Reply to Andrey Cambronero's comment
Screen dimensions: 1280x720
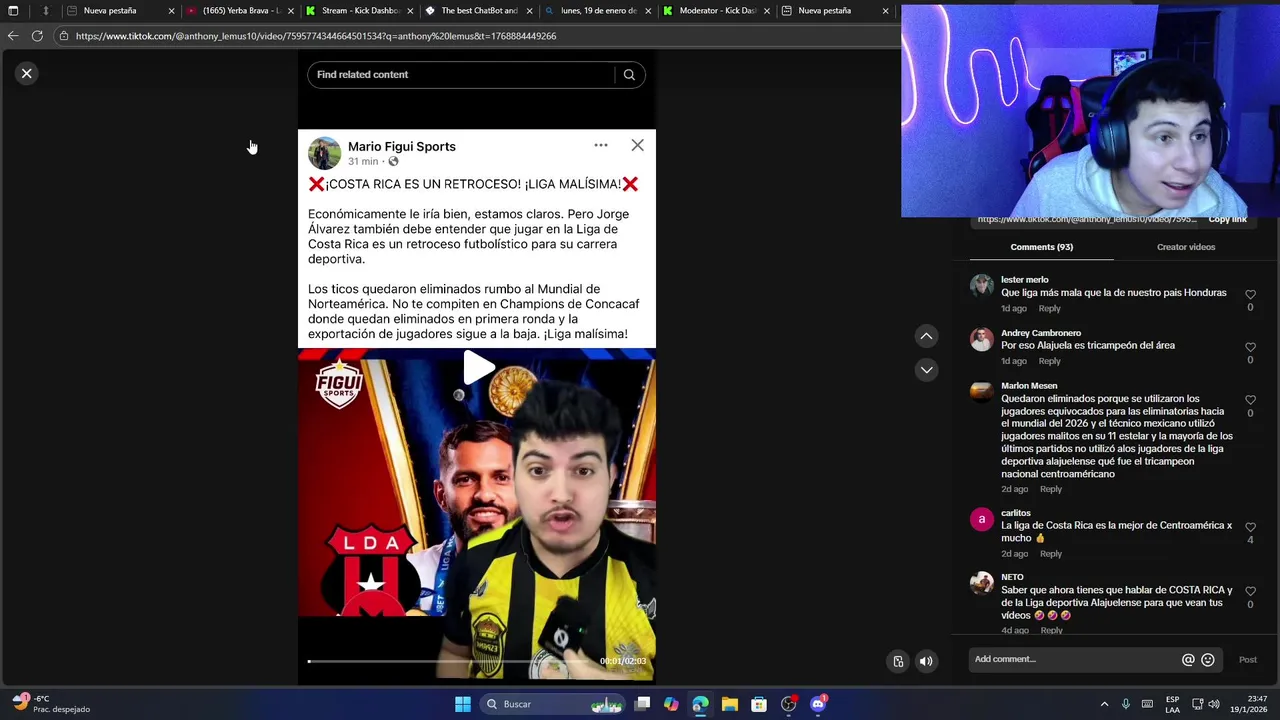pos(1049,361)
